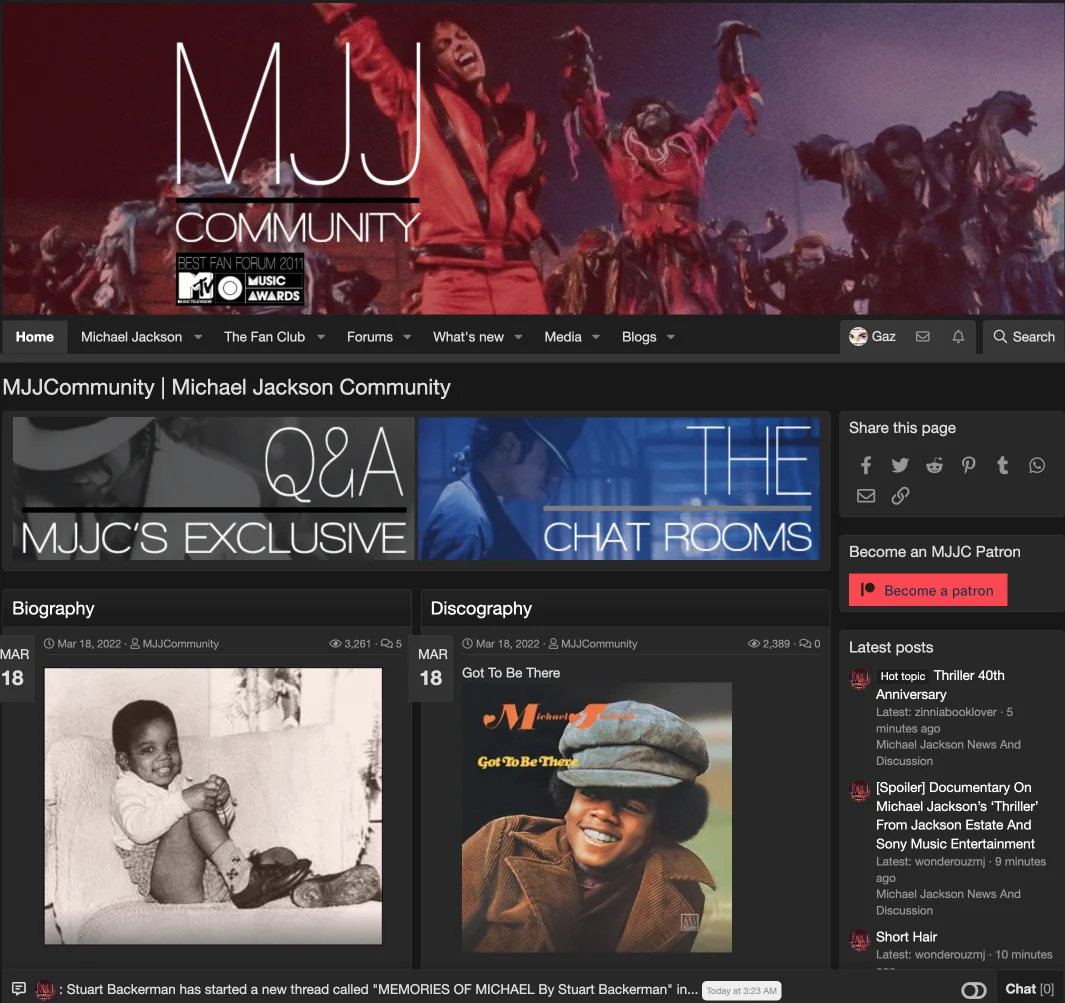Click Today at 3:23 AM timestamp
Screen dimensions: 1065x1003
click(x=741, y=991)
